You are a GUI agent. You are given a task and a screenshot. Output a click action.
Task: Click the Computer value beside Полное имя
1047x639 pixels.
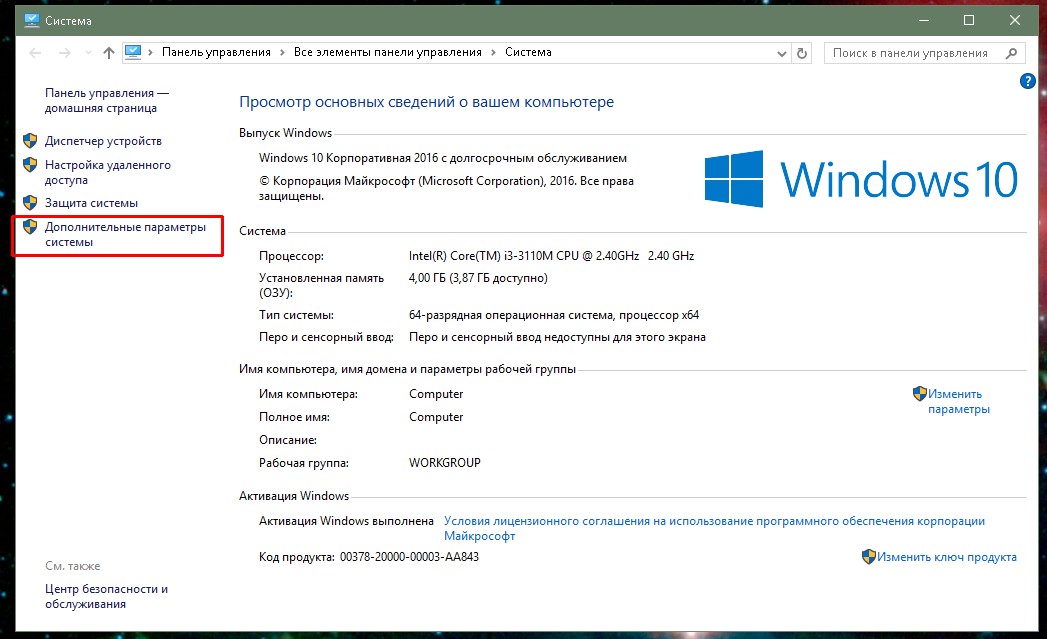click(x=436, y=417)
